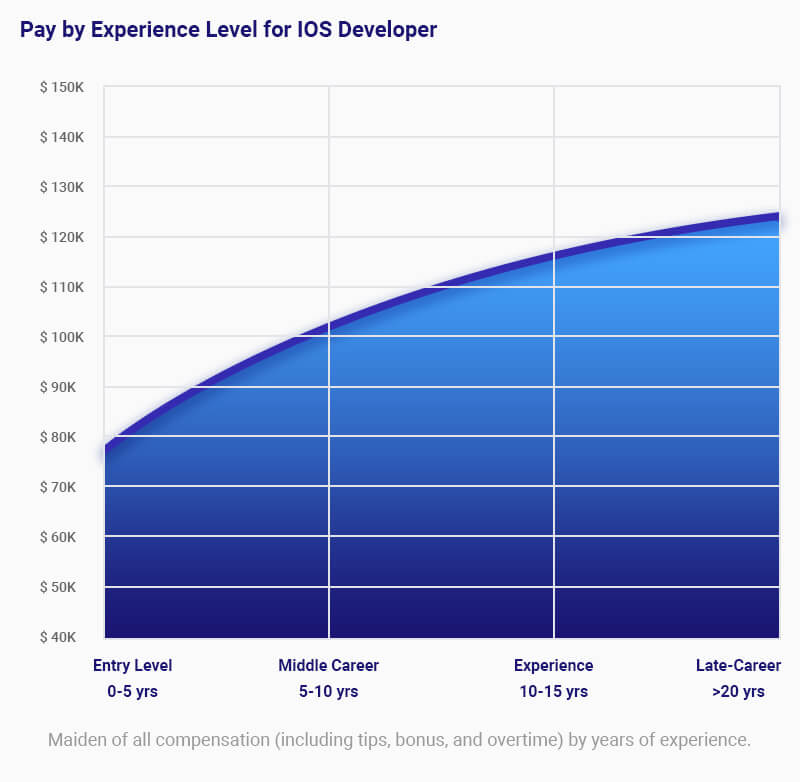Screen dimensions: 800x782
Task: Click the '10-15 yrs' label
Action: pyautogui.click(x=553, y=691)
